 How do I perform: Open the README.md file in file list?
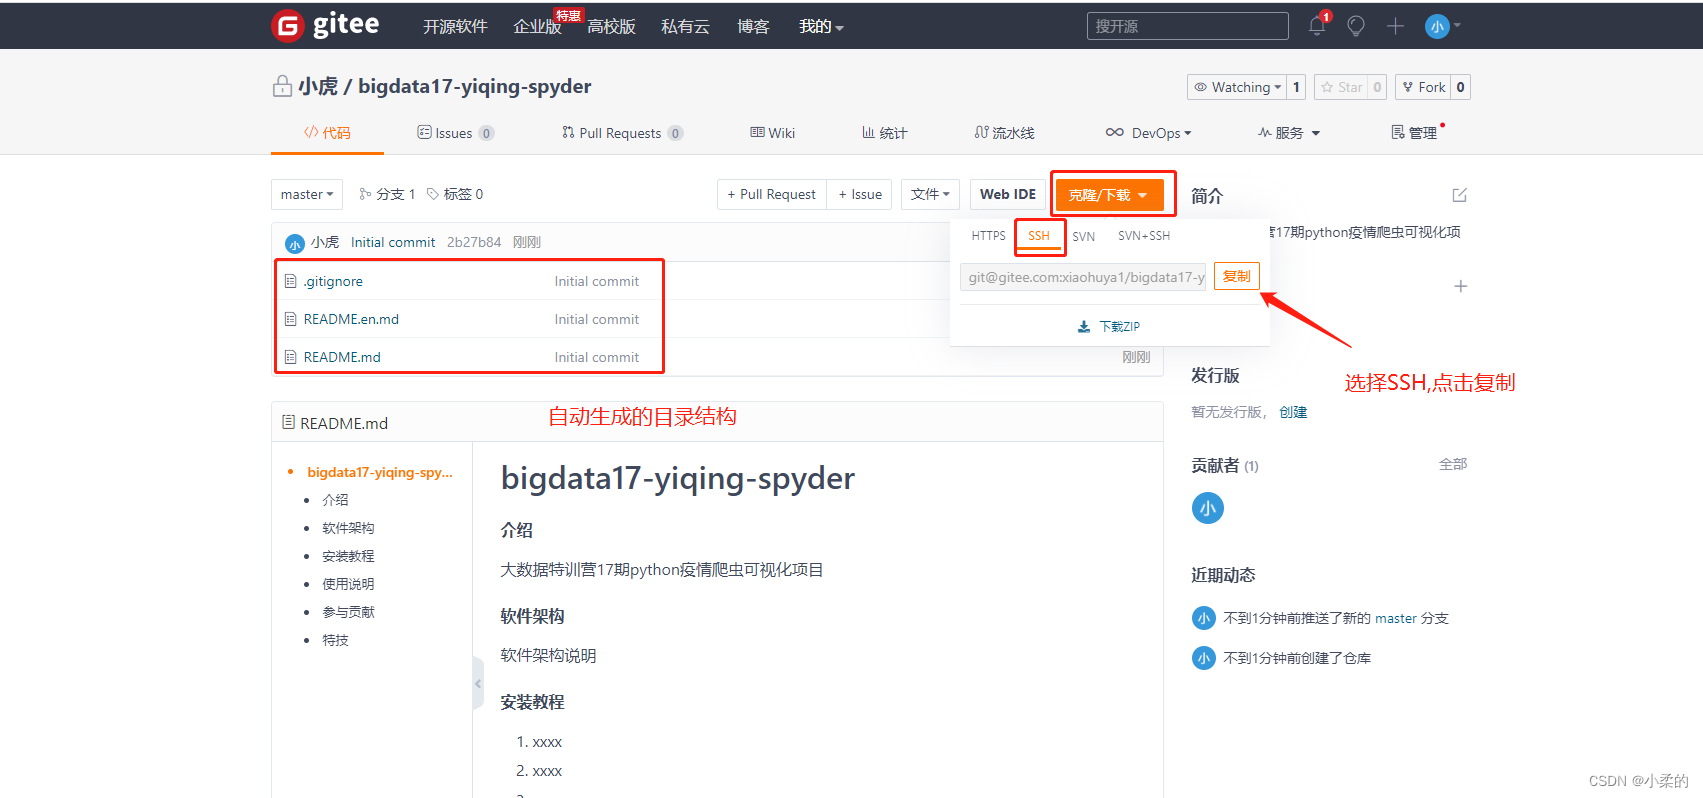coord(342,357)
